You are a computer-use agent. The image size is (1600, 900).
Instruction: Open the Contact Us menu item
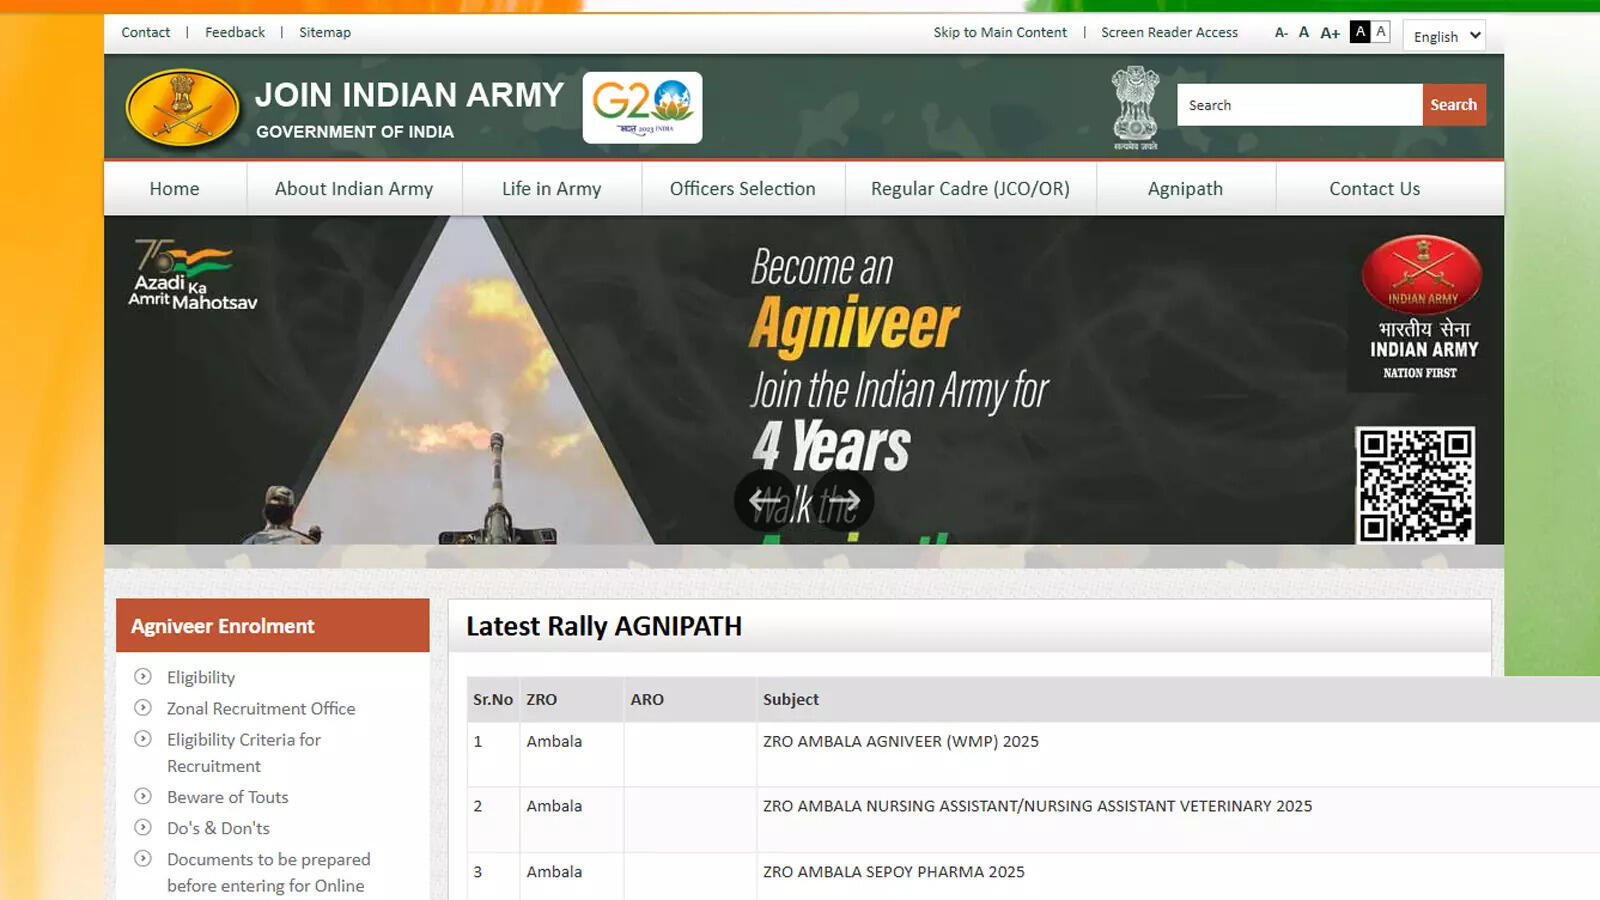point(1375,189)
